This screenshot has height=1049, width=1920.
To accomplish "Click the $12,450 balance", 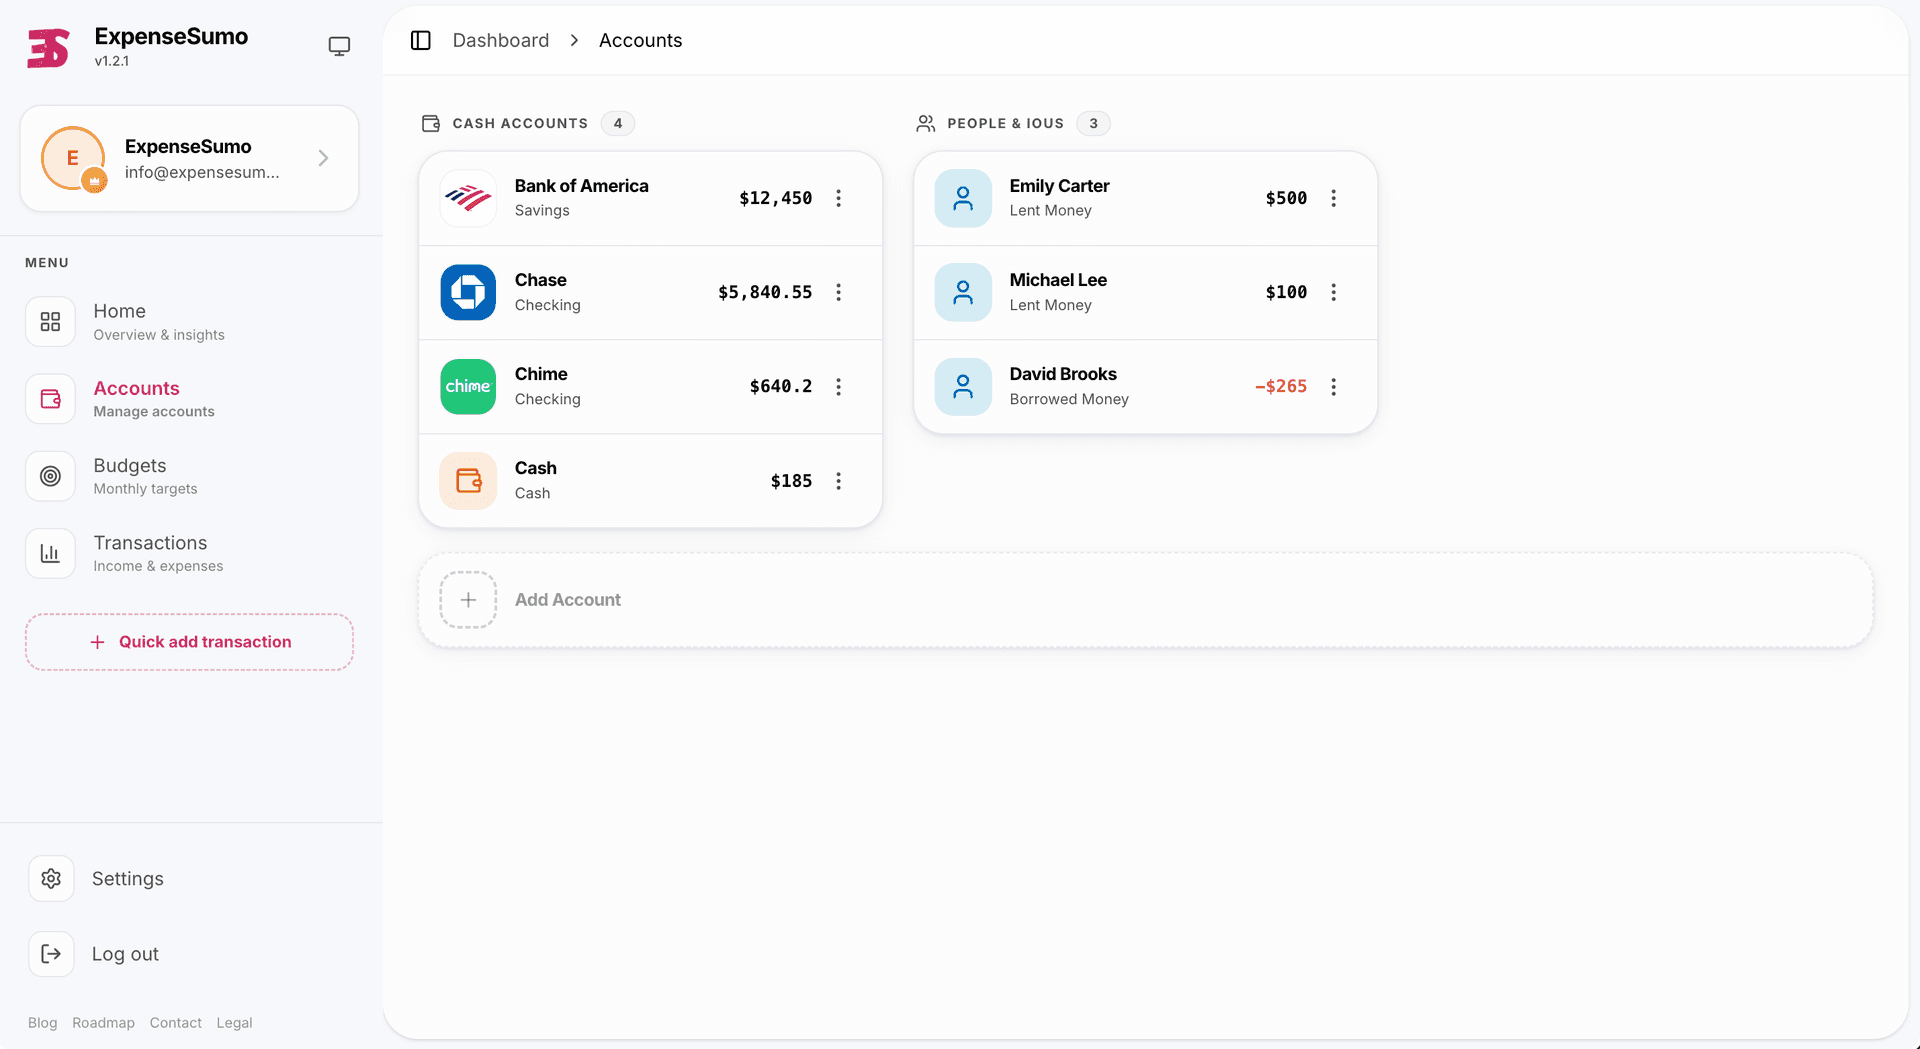I will pyautogui.click(x=776, y=198).
